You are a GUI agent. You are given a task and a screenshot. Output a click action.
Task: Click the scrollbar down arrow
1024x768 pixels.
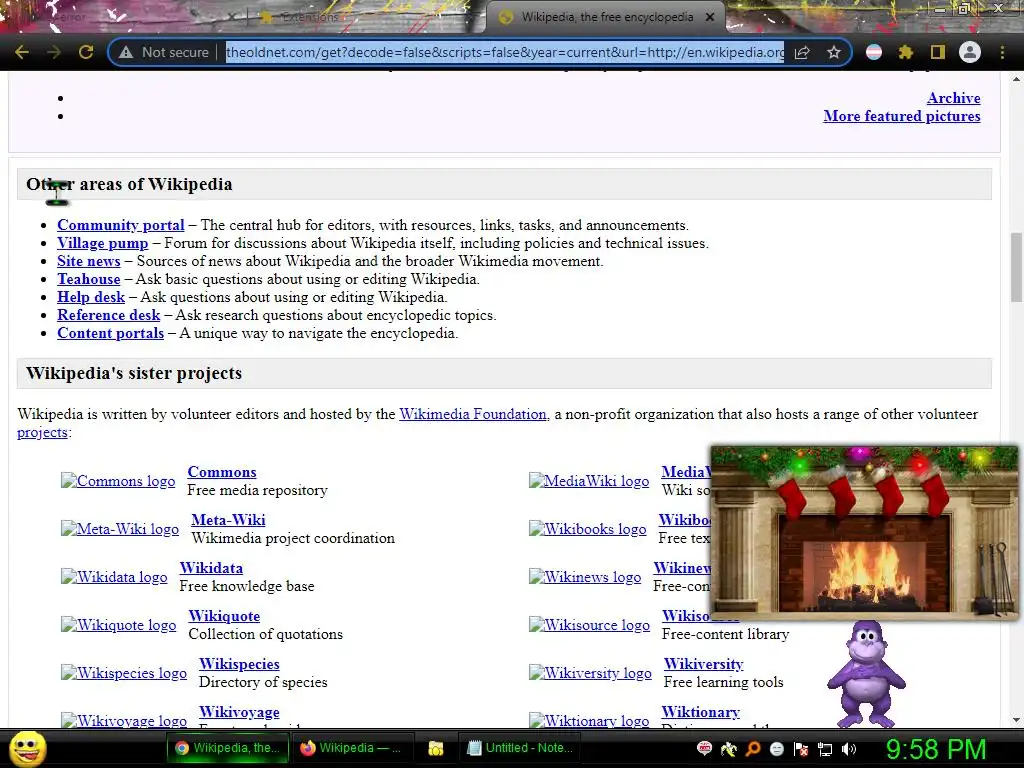coord(1016,720)
